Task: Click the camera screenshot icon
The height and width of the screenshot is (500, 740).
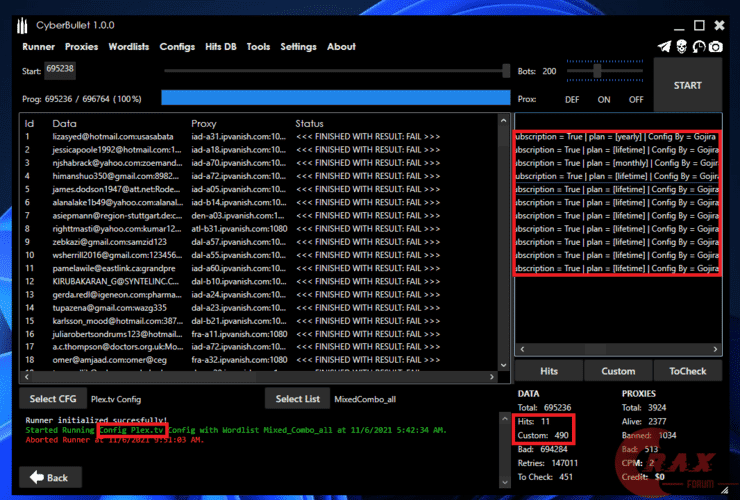Action: coord(715,46)
